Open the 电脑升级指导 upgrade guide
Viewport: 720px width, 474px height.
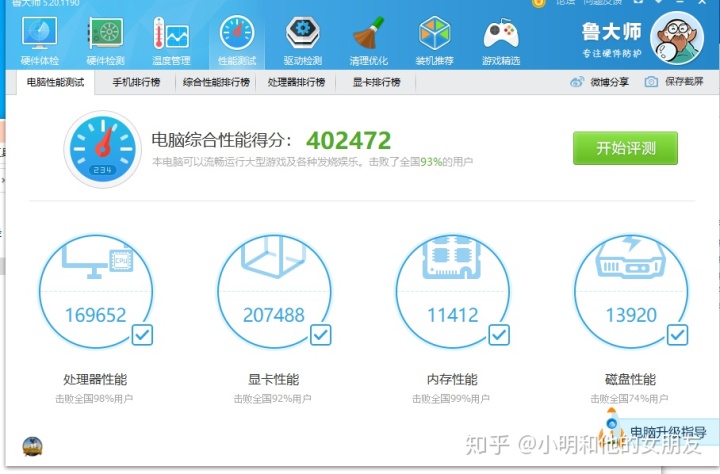(x=668, y=432)
